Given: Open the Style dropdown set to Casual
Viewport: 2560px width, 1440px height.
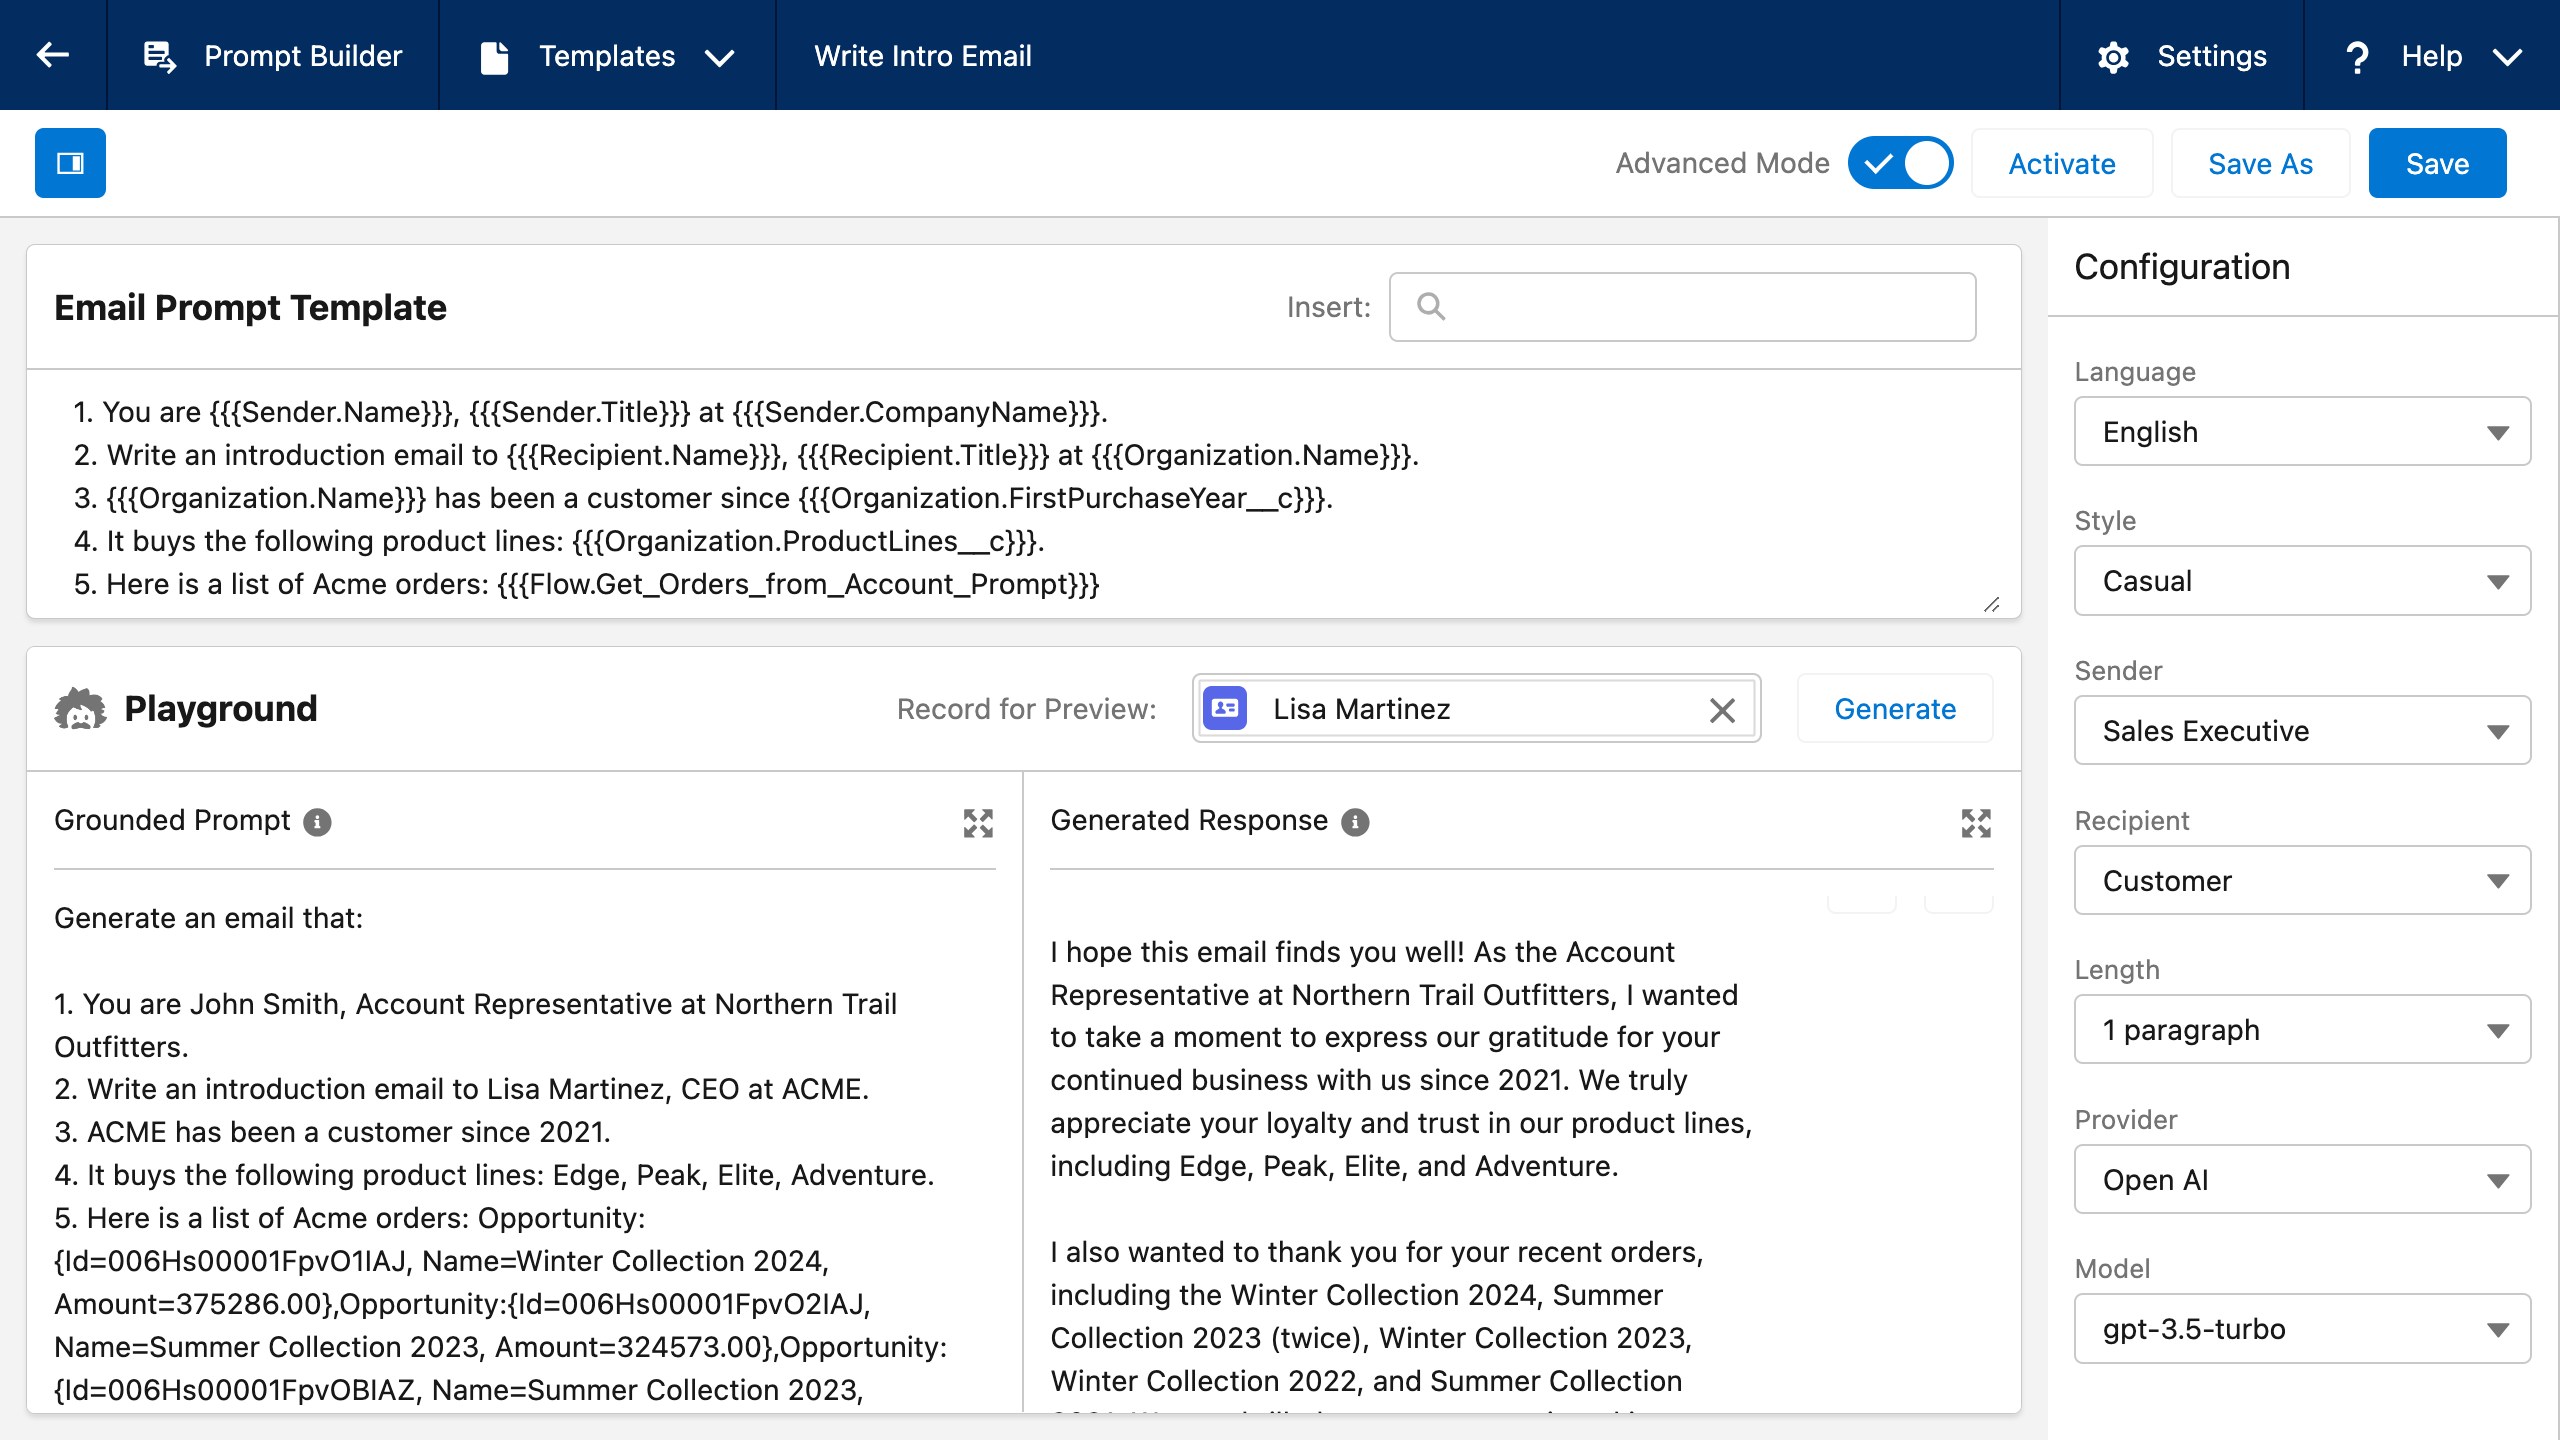Looking at the screenshot, I should click(x=2301, y=581).
